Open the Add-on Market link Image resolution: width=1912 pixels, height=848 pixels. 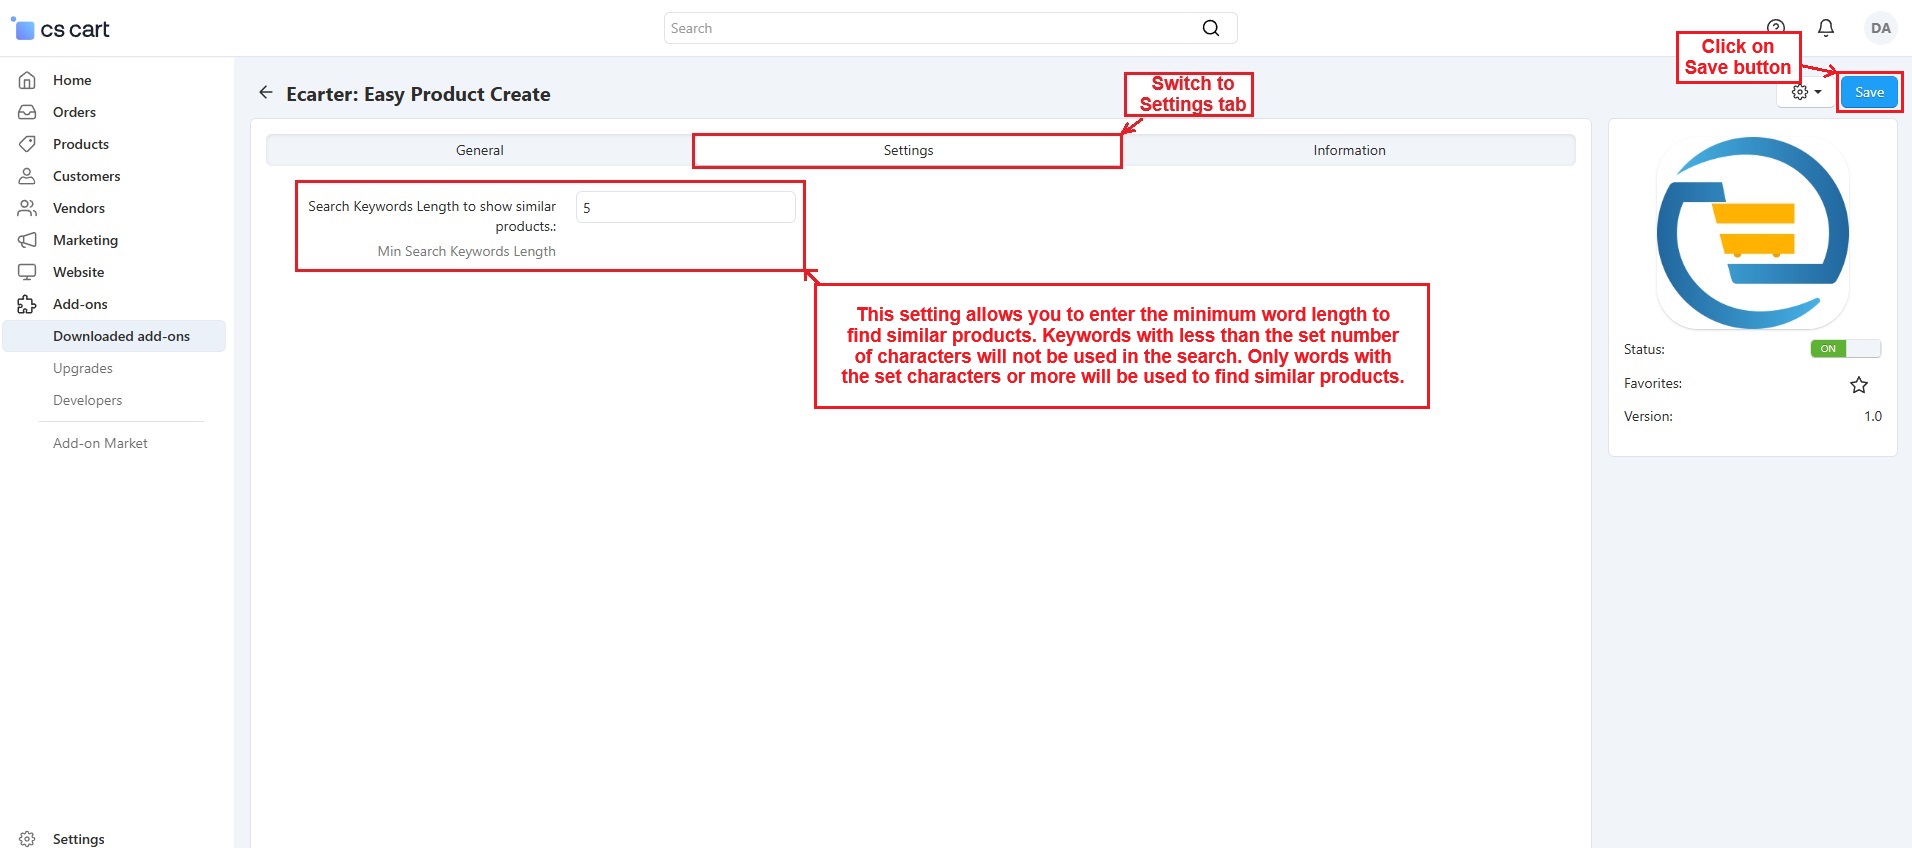click(x=100, y=443)
